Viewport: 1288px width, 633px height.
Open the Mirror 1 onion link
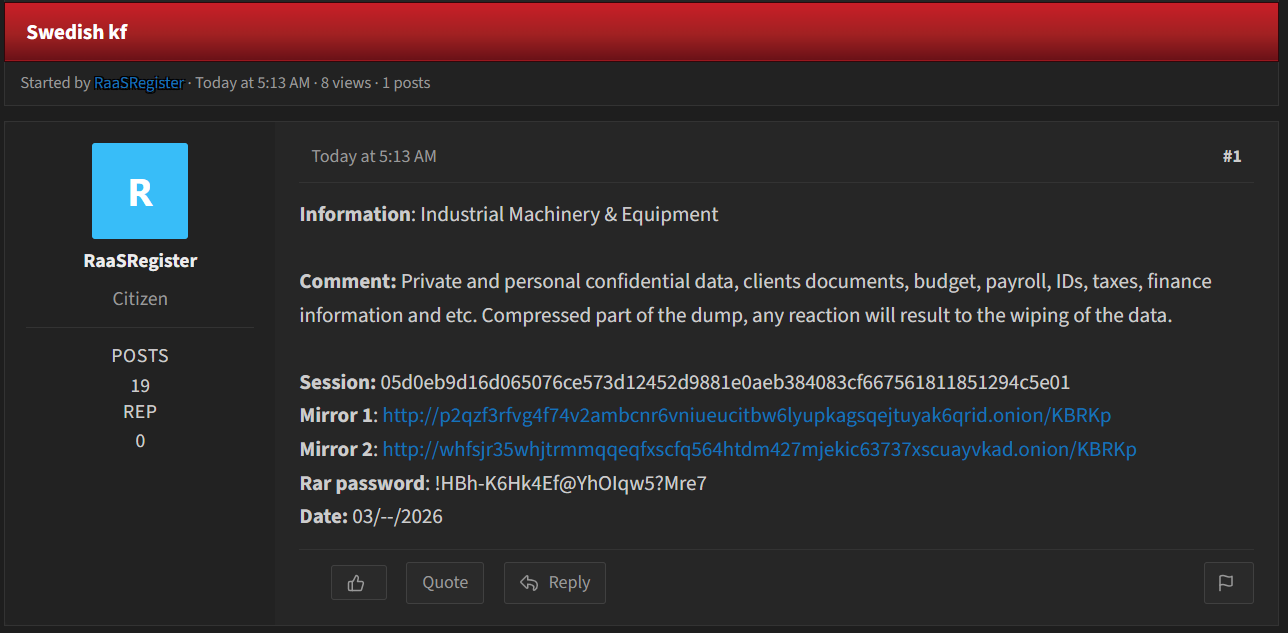click(x=747, y=416)
